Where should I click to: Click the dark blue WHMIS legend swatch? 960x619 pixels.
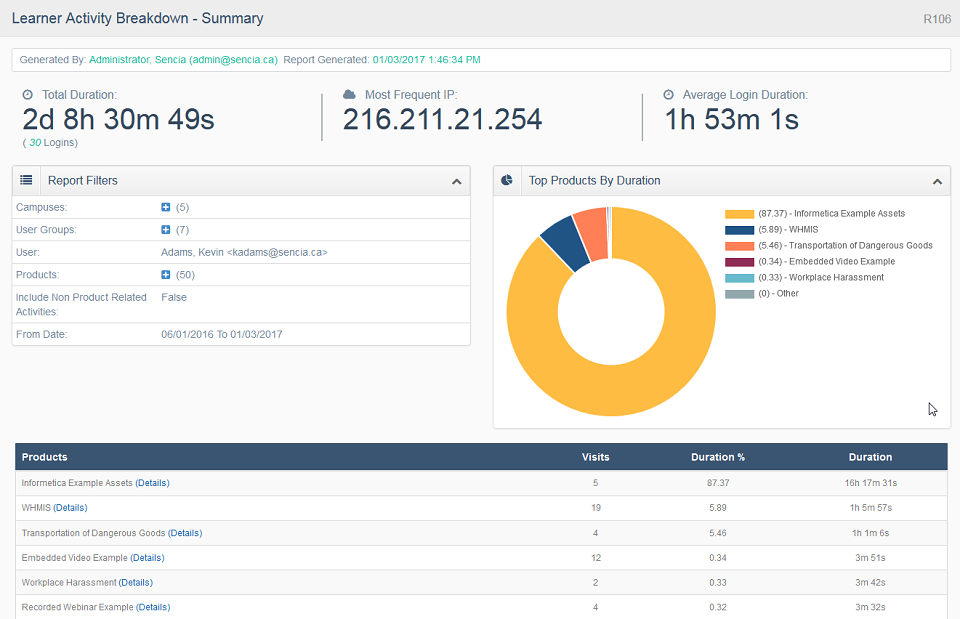pyautogui.click(x=740, y=230)
